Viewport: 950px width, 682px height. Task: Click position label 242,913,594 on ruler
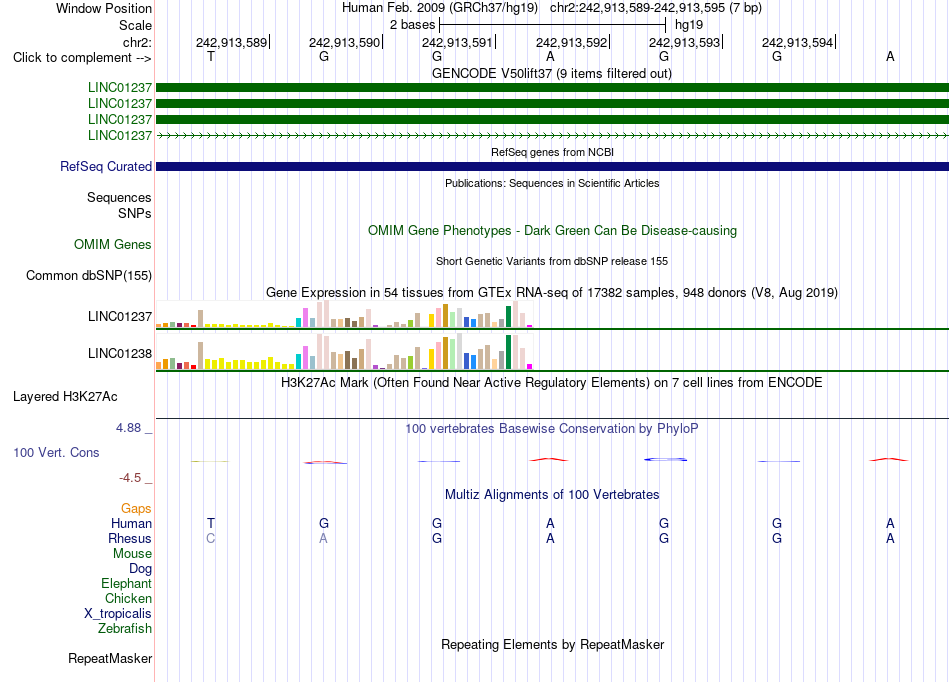[x=797, y=42]
